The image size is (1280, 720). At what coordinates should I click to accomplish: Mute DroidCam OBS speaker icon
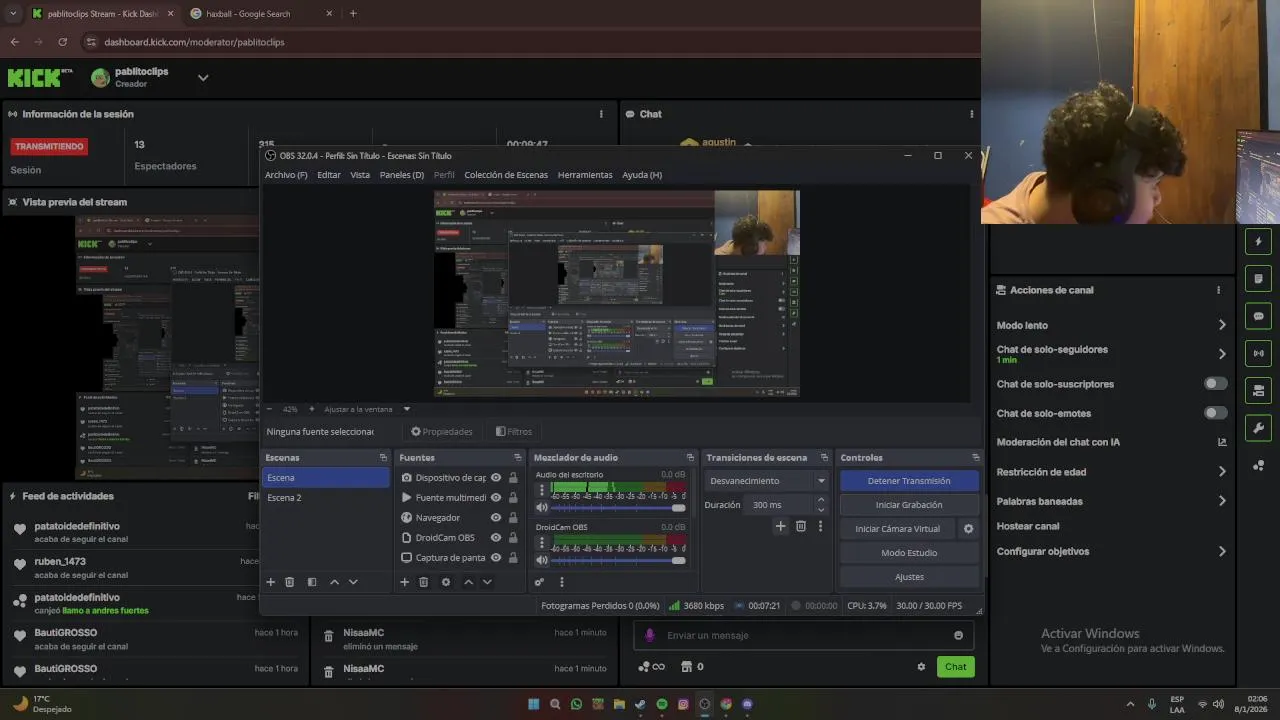542,561
